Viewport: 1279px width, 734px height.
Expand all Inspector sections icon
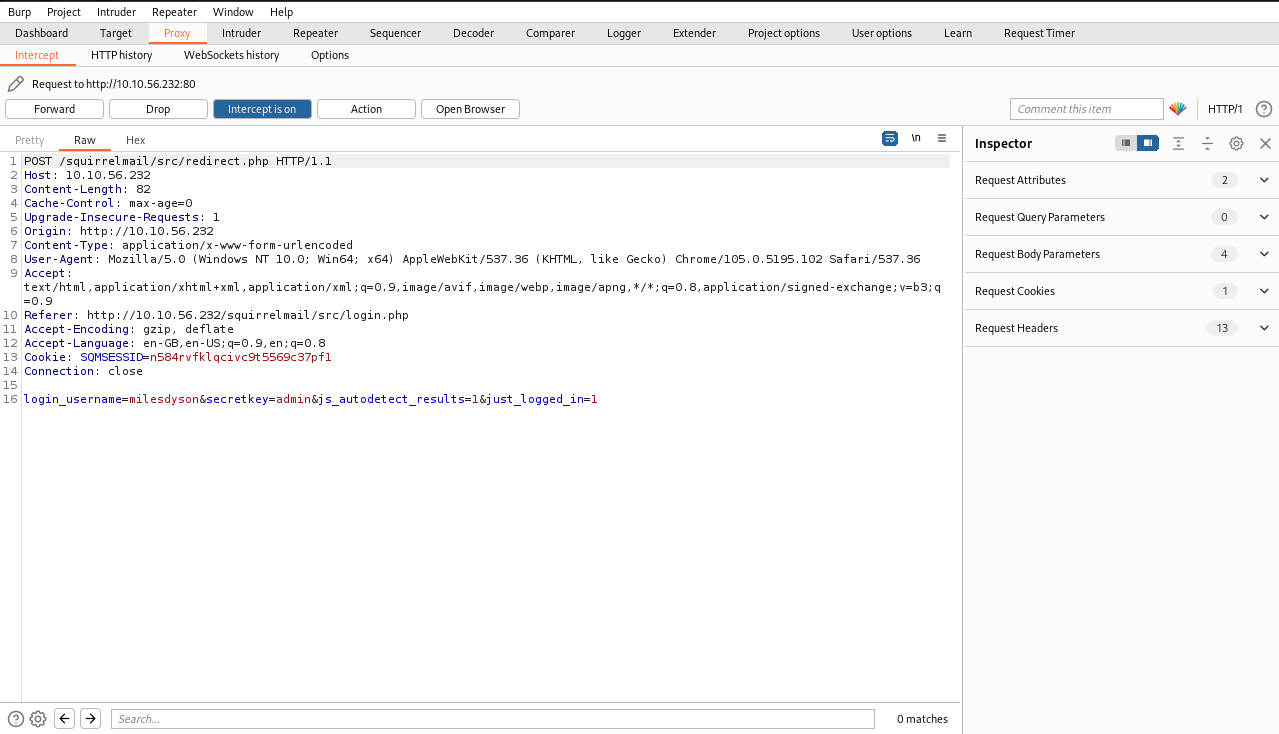point(1179,143)
